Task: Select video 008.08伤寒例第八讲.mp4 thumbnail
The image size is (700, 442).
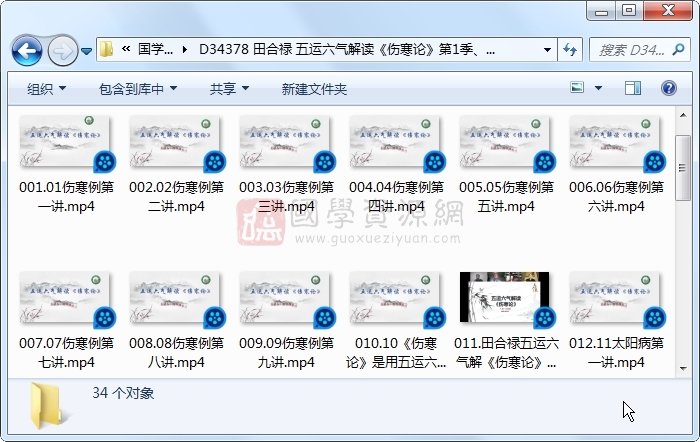Action: tap(176, 299)
